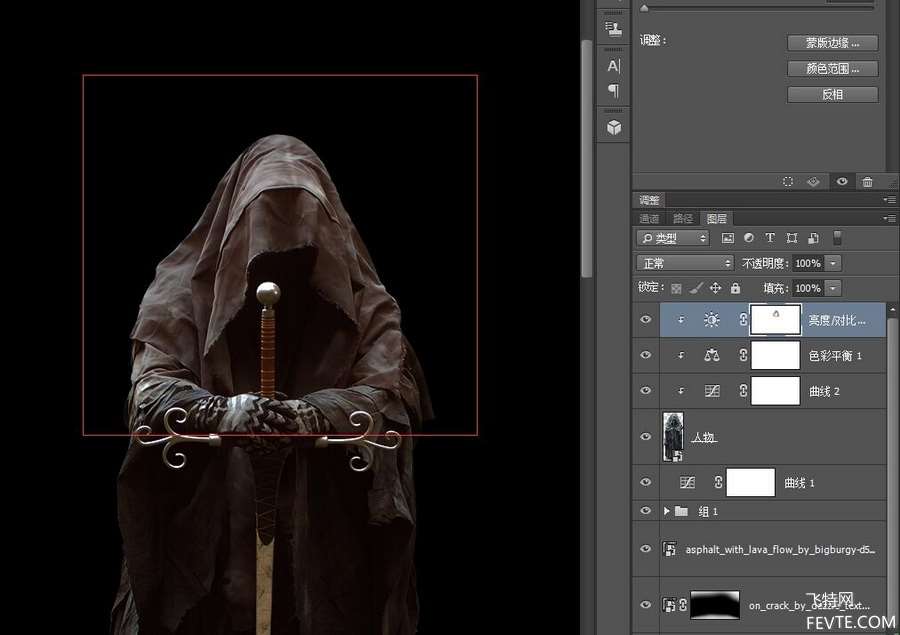This screenshot has width=900, height=635.
Task: Filter layers by adjustment layer icon
Action: point(749,238)
